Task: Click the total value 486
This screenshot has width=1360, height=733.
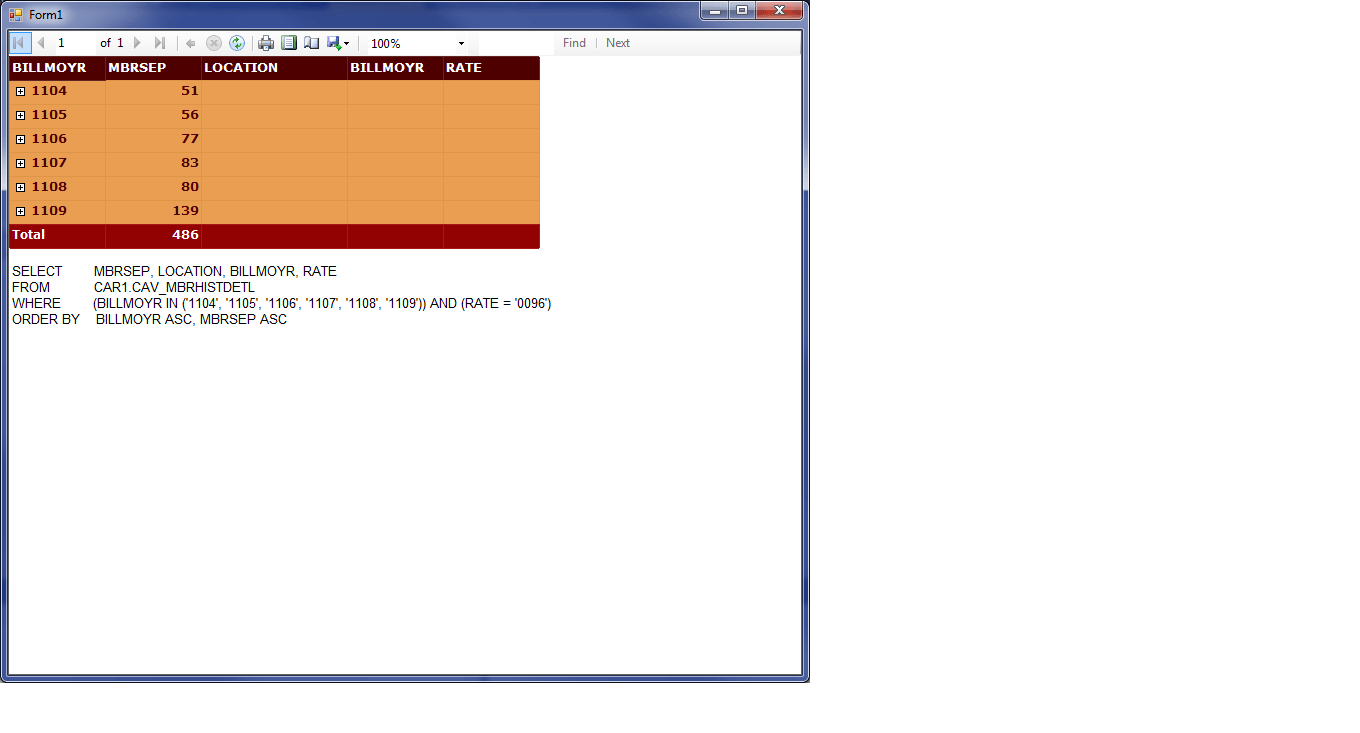Action: [185, 235]
